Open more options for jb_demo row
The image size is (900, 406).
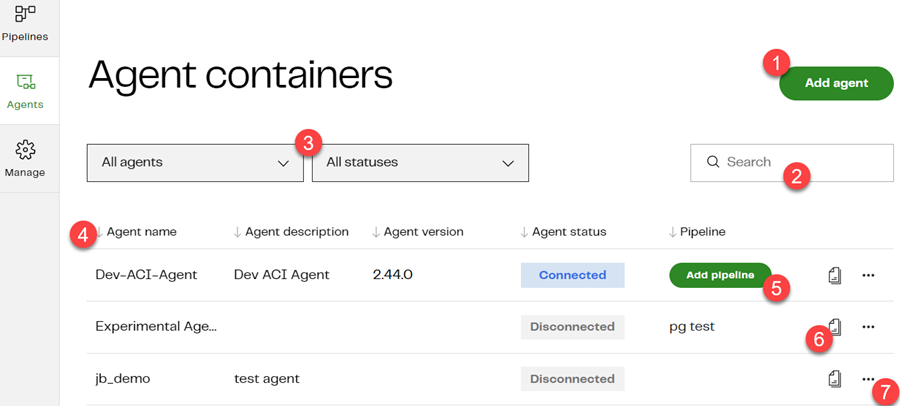tap(868, 379)
